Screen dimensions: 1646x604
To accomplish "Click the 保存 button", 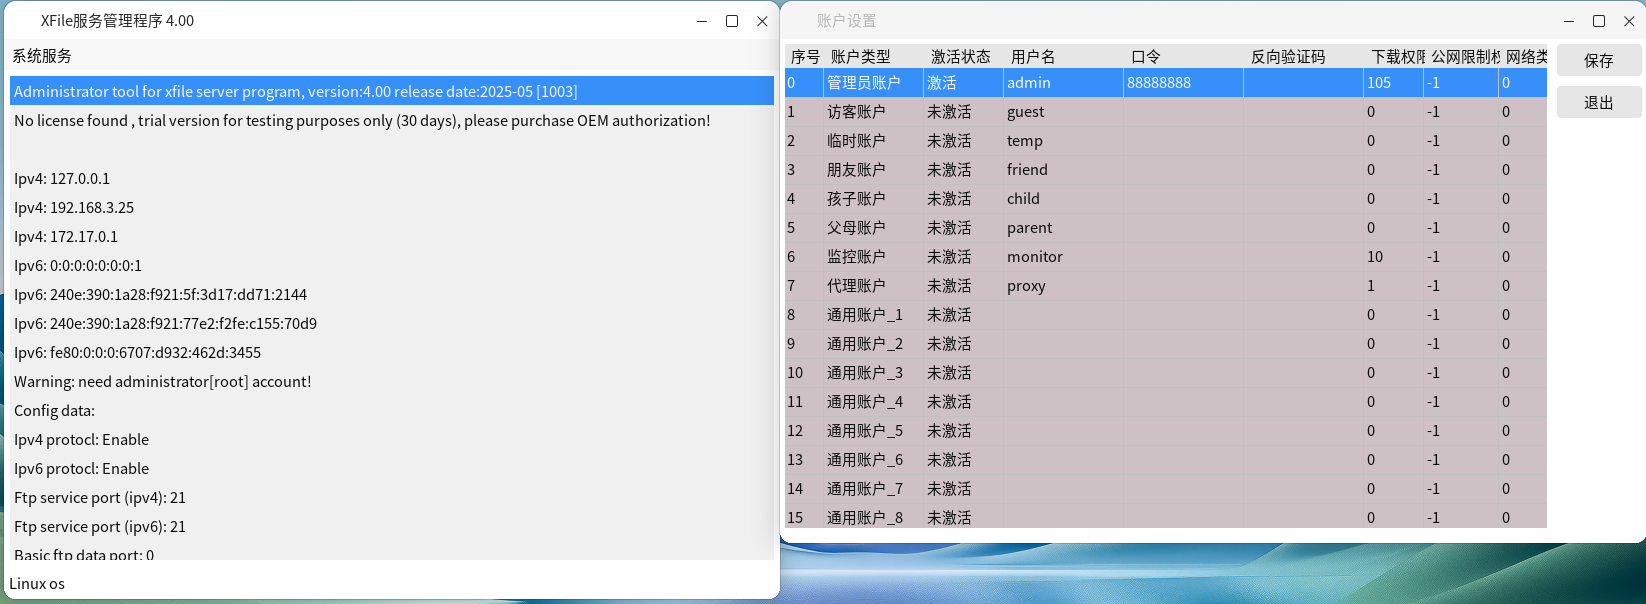I will click(1598, 61).
